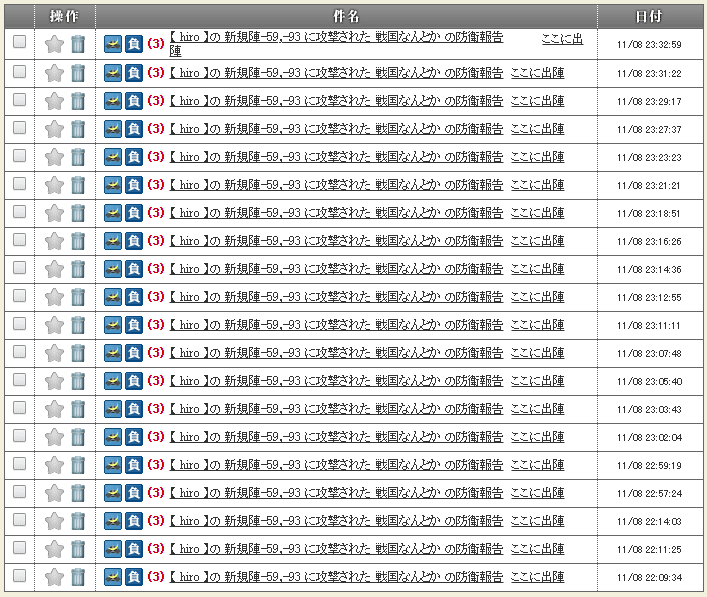Open defense report dated 11/08 23:31:22
This screenshot has width=707, height=597.
(336, 73)
